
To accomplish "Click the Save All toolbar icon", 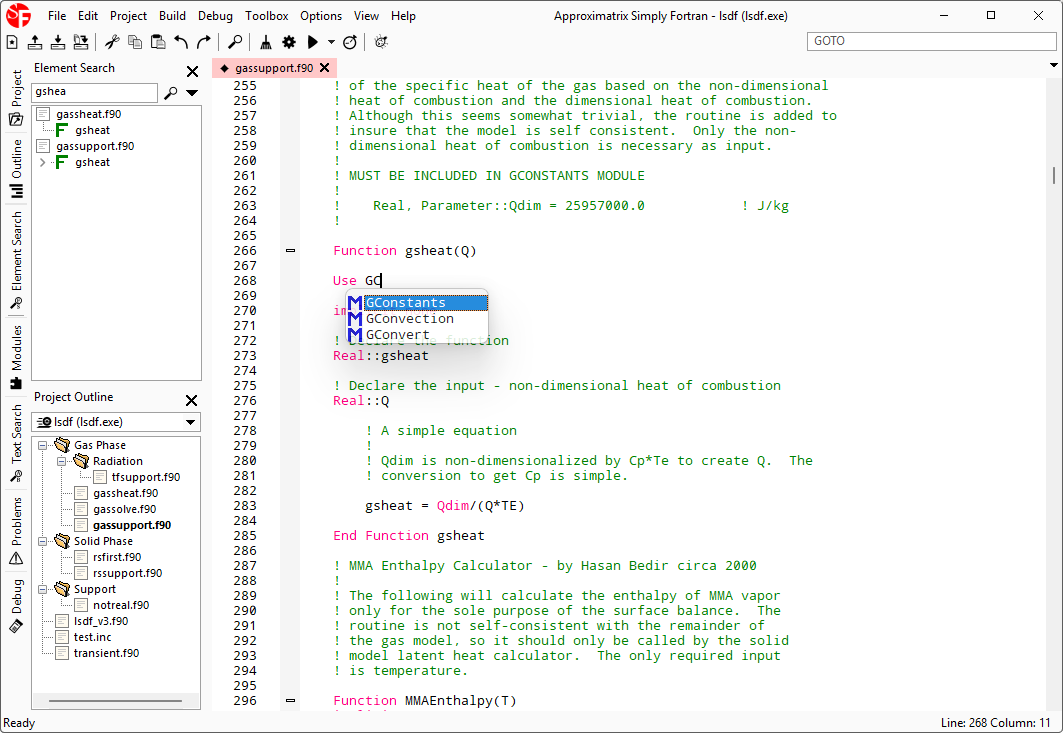I will [x=81, y=42].
